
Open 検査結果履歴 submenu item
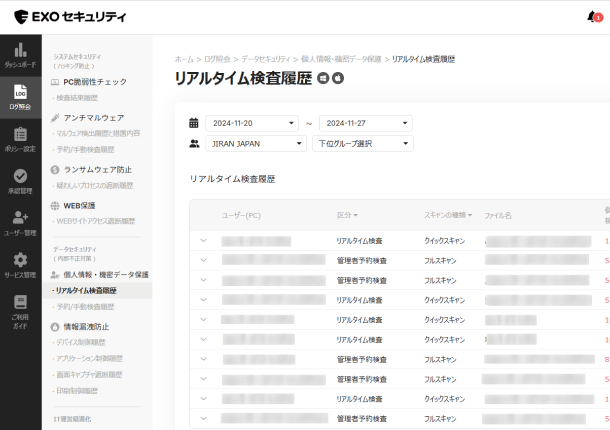click(77, 98)
